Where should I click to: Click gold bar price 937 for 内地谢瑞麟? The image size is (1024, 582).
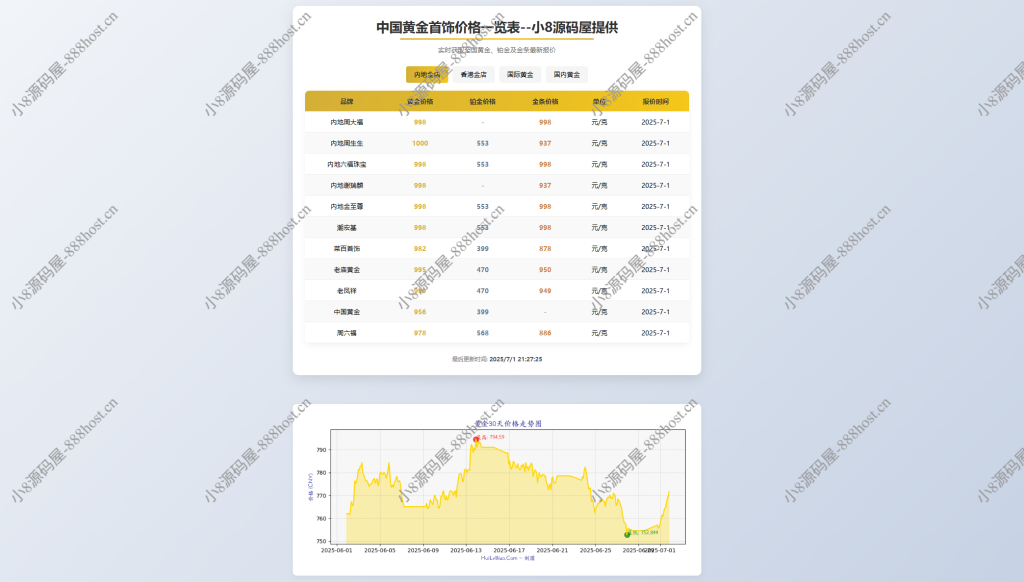[545, 186]
